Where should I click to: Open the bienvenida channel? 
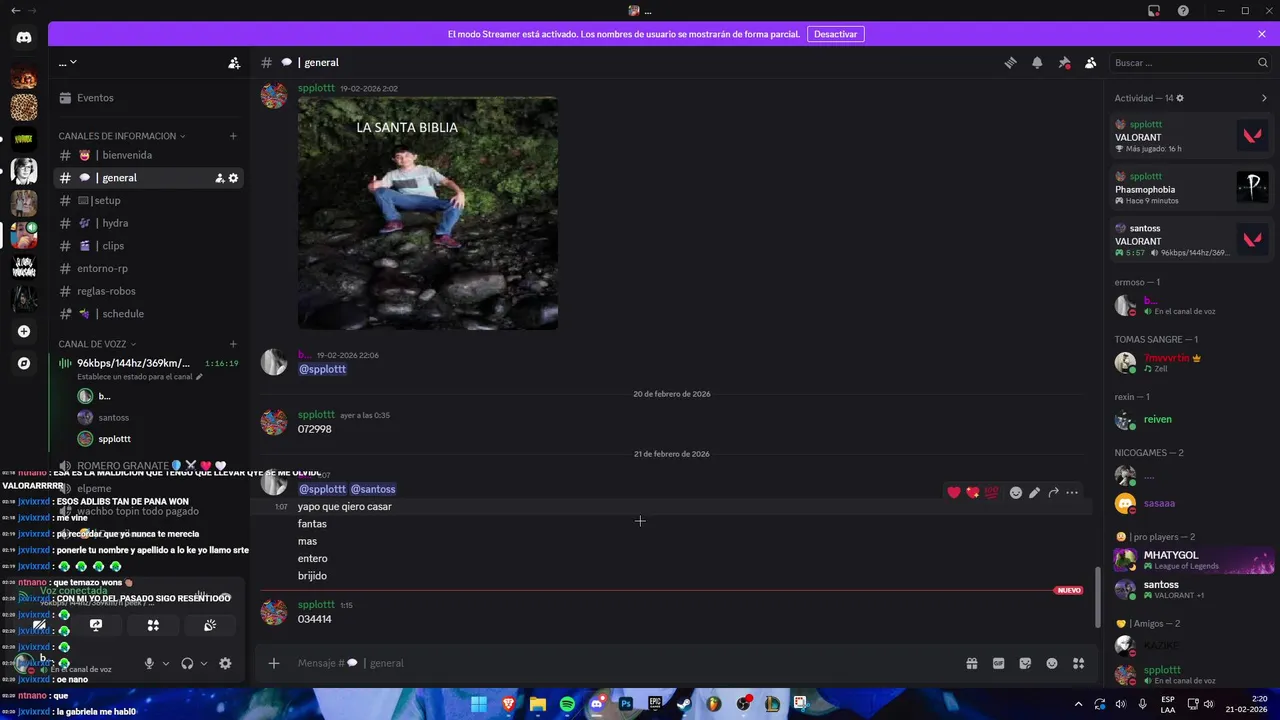(148, 155)
